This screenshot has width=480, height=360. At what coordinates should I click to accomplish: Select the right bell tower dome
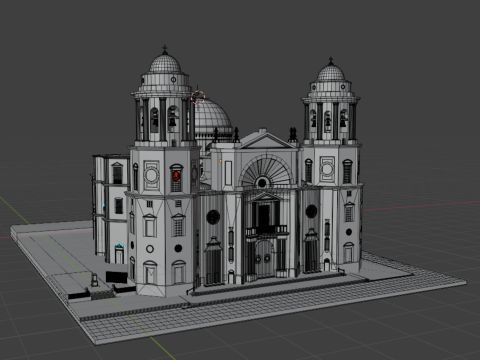click(331, 73)
